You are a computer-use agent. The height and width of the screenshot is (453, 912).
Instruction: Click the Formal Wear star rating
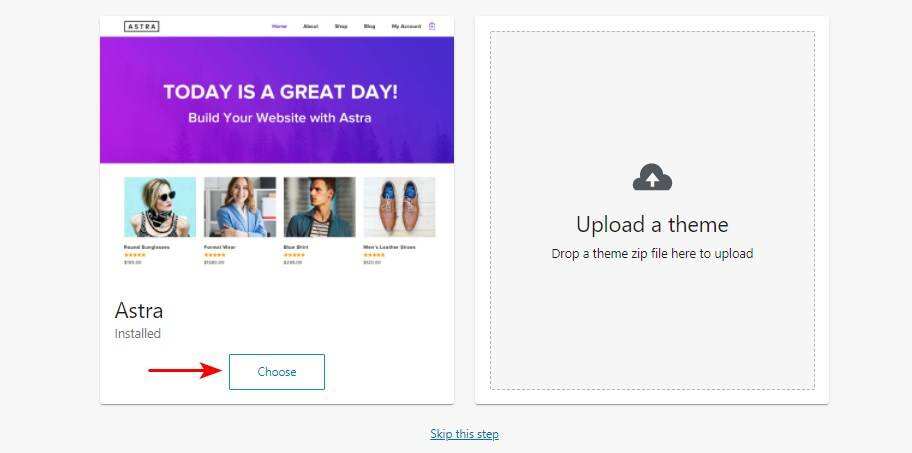[213, 255]
